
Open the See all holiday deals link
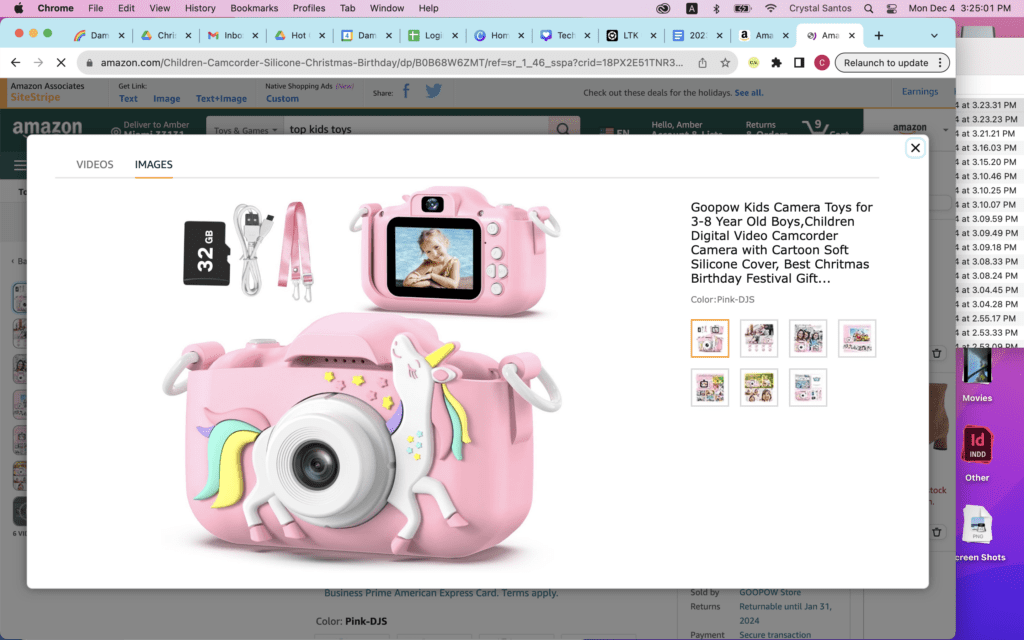748,93
